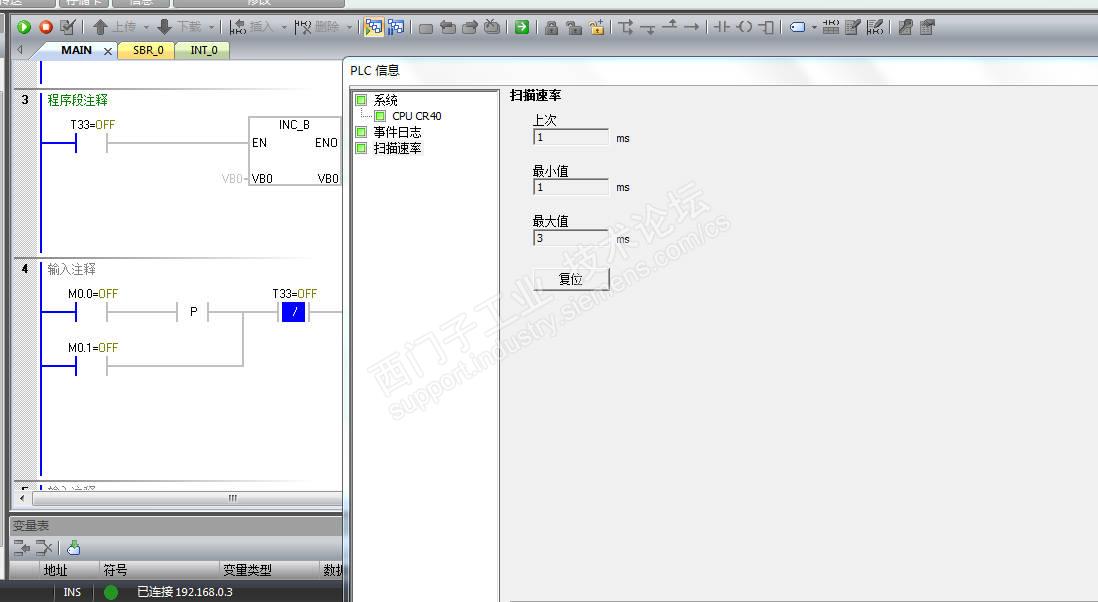Click the symbol info table icon

tap(831, 27)
